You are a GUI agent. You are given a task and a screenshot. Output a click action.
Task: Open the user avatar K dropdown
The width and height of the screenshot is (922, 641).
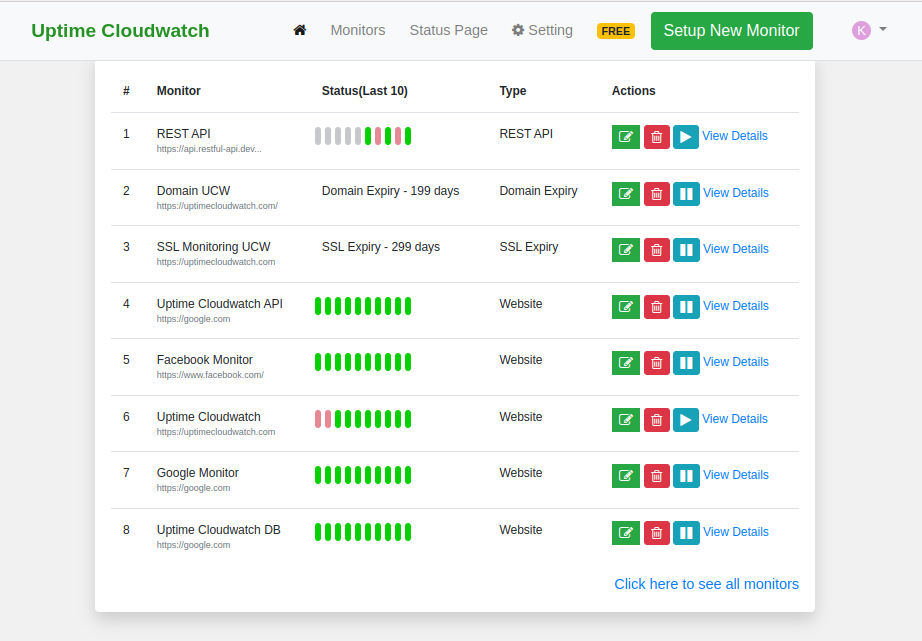pyautogui.click(x=868, y=30)
